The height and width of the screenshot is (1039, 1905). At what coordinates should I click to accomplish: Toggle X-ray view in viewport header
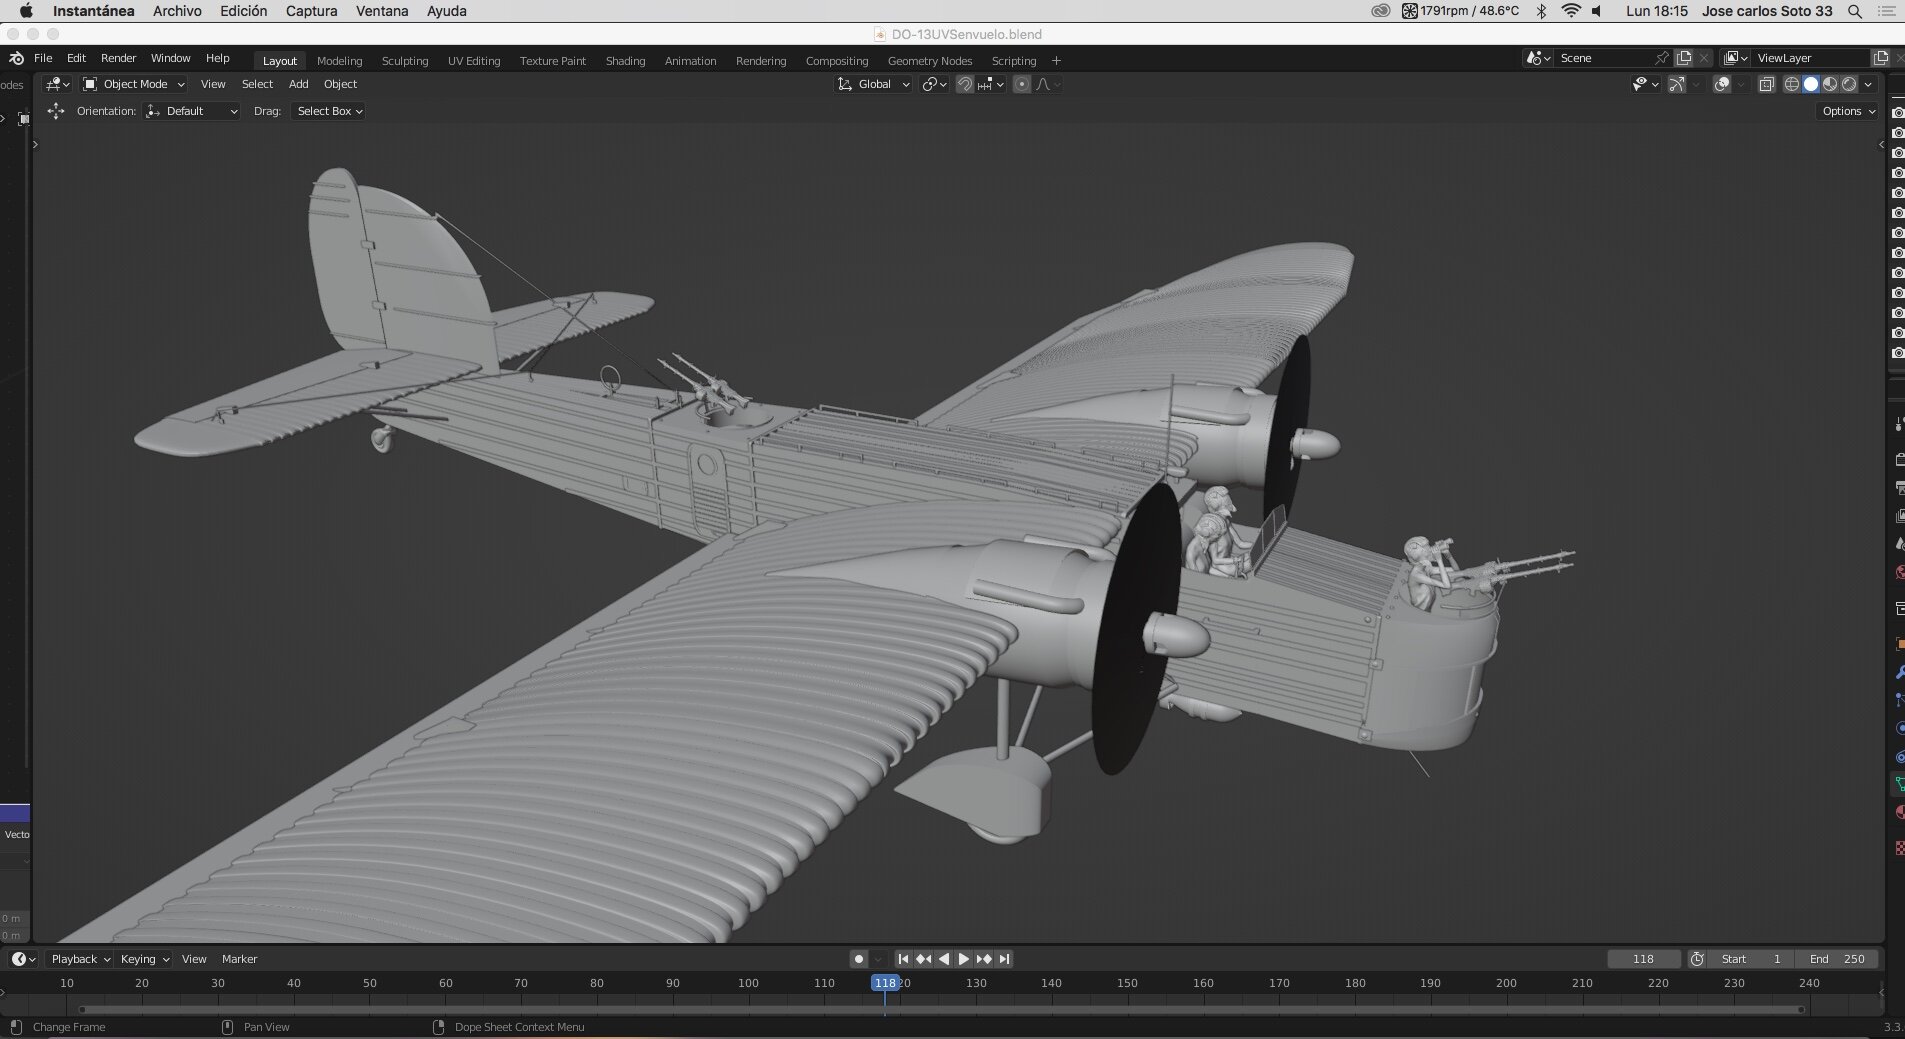[1766, 84]
